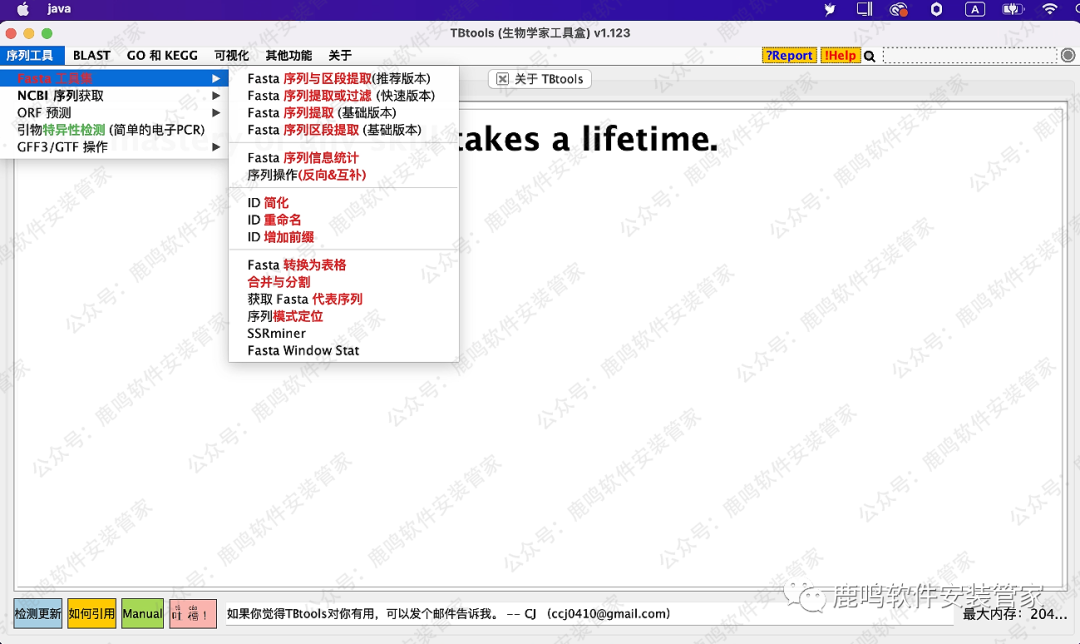Click the search input field
The width and height of the screenshot is (1080, 644).
[969, 56]
